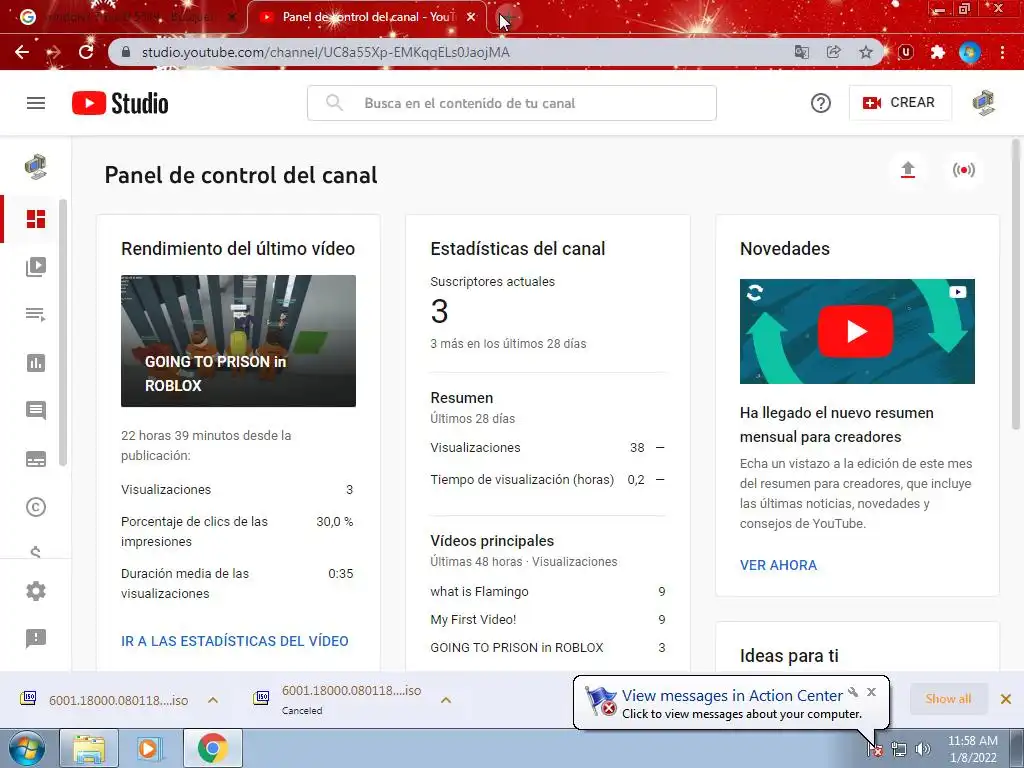This screenshot has width=1024, height=768.
Task: Open the Settings gear in sidebar
Action: pos(36,591)
